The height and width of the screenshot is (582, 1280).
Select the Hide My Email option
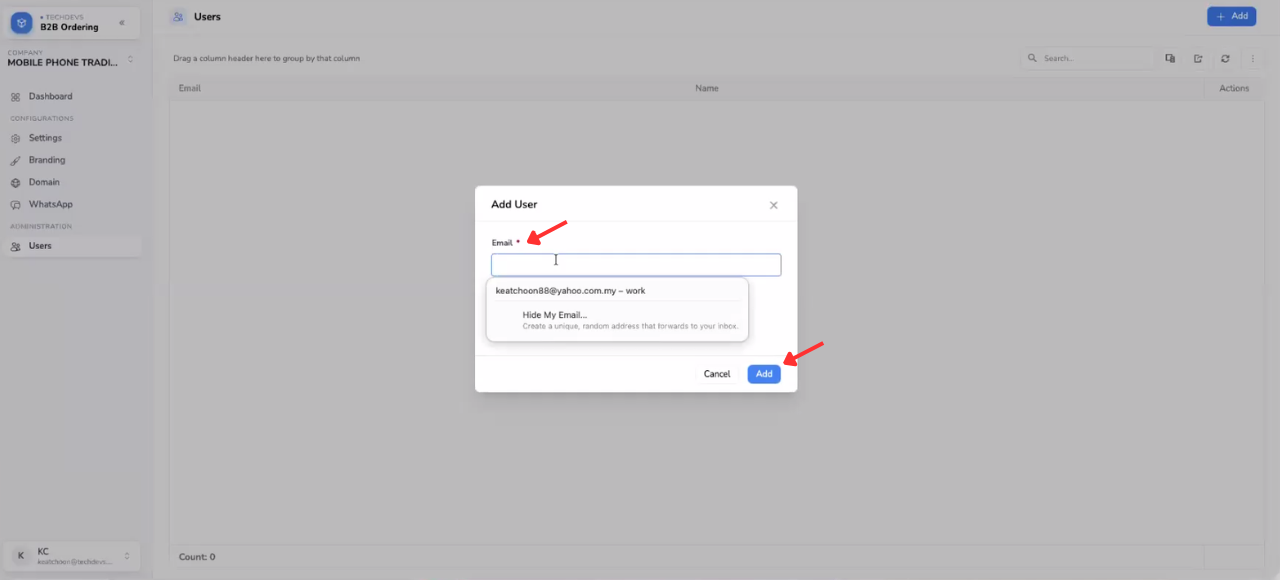[617, 320]
